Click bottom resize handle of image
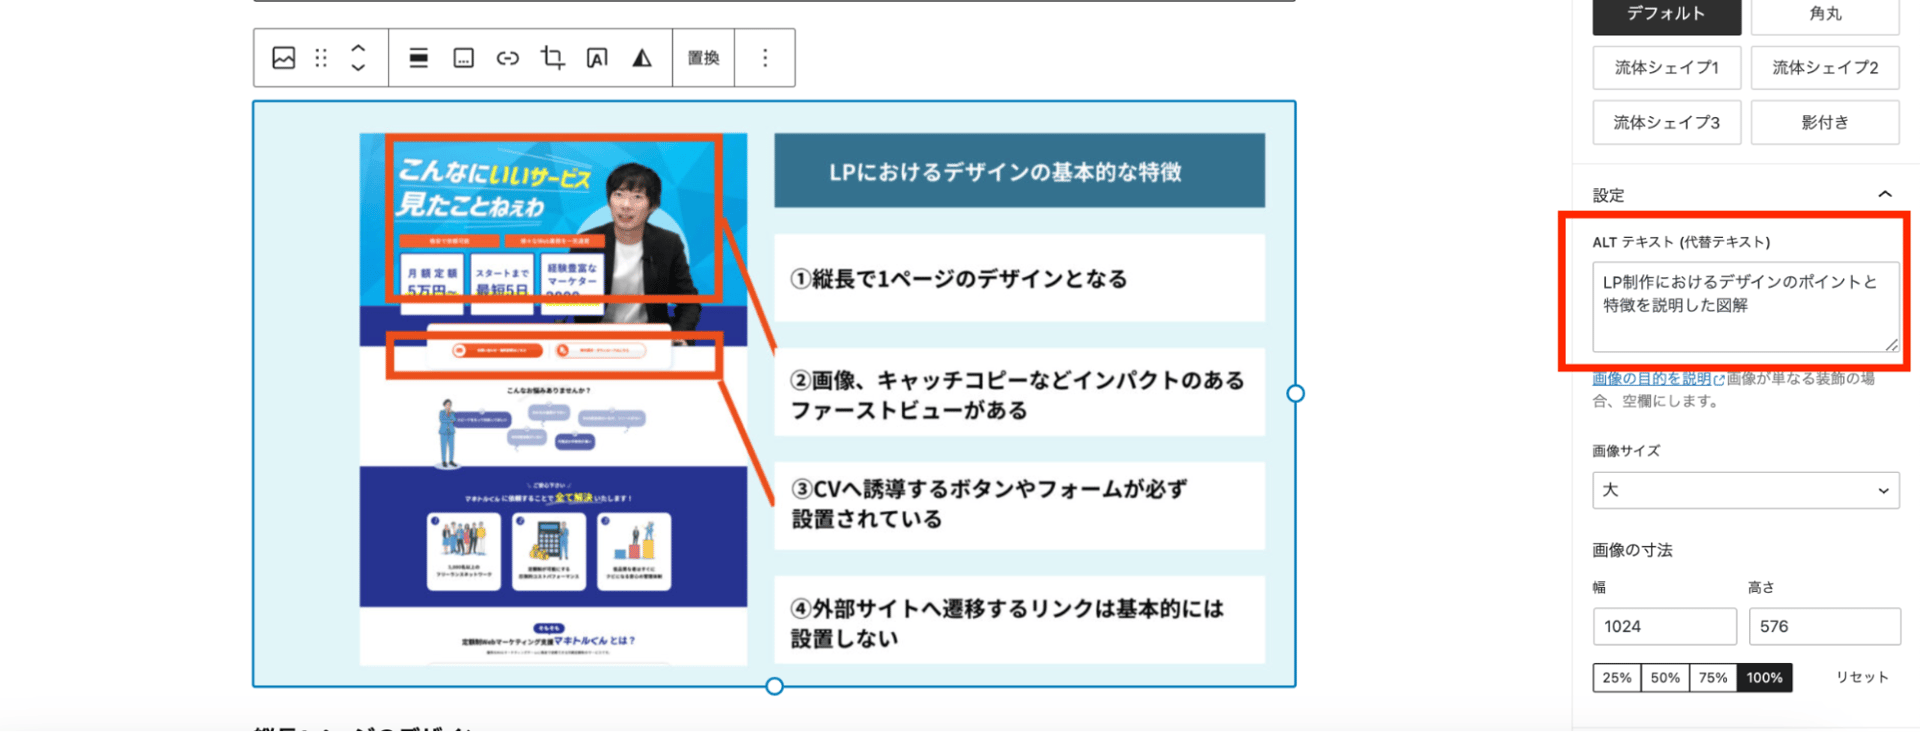 (x=774, y=686)
